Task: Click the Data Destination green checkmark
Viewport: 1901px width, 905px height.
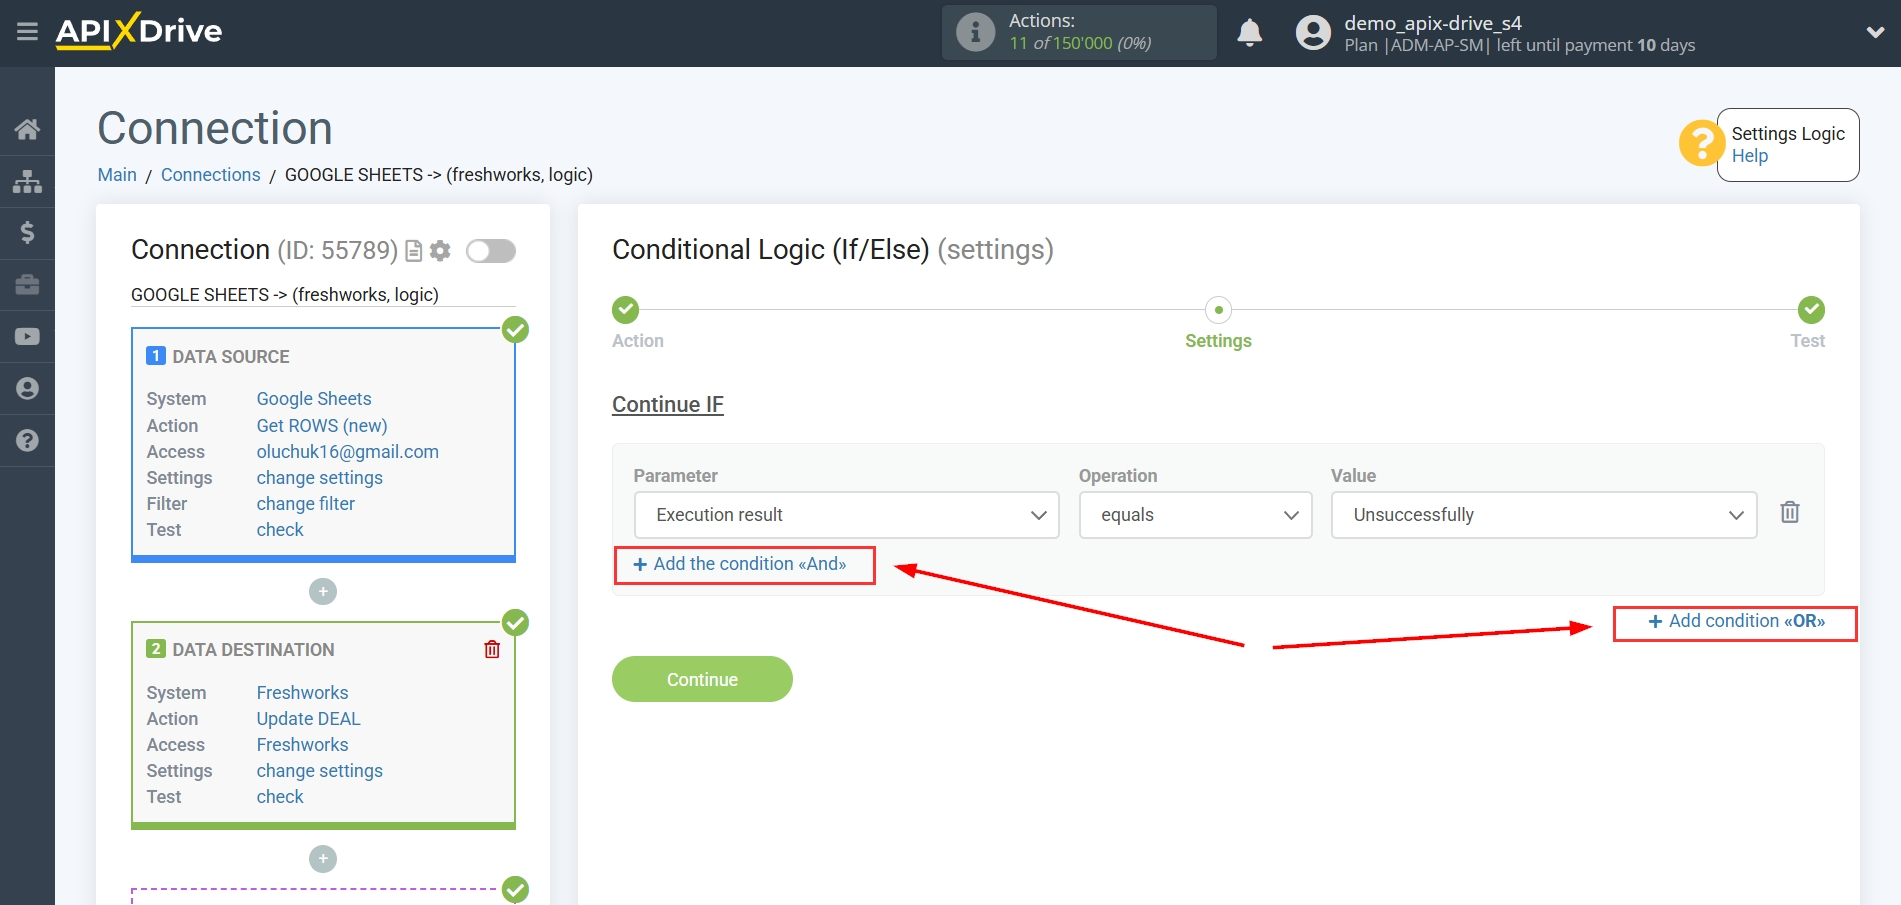Action: point(515,623)
